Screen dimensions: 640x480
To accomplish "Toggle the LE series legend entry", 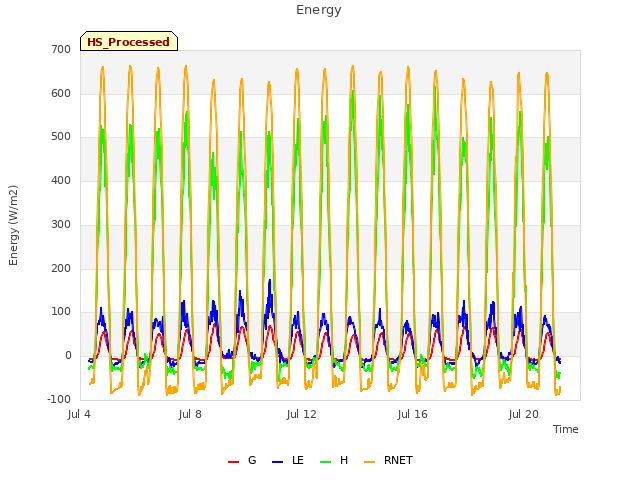I will pyautogui.click(x=288, y=460).
